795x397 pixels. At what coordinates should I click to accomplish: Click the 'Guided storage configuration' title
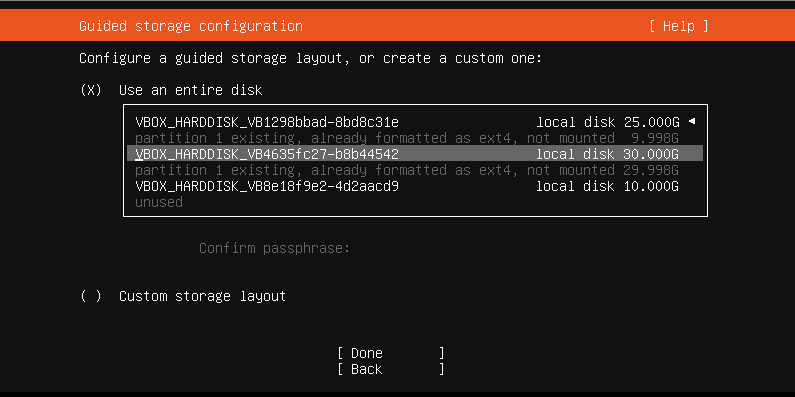click(x=191, y=26)
